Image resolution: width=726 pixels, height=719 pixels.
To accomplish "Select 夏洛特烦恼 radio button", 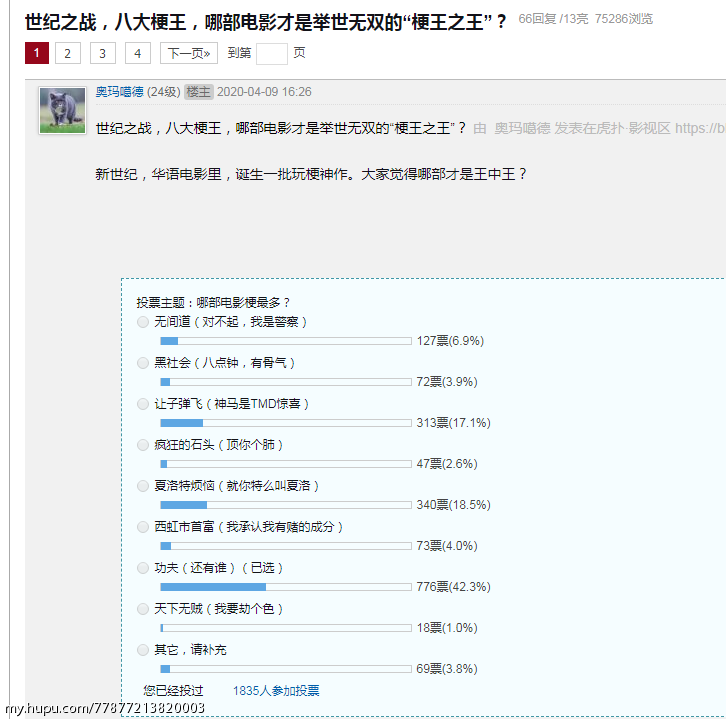I will point(143,486).
